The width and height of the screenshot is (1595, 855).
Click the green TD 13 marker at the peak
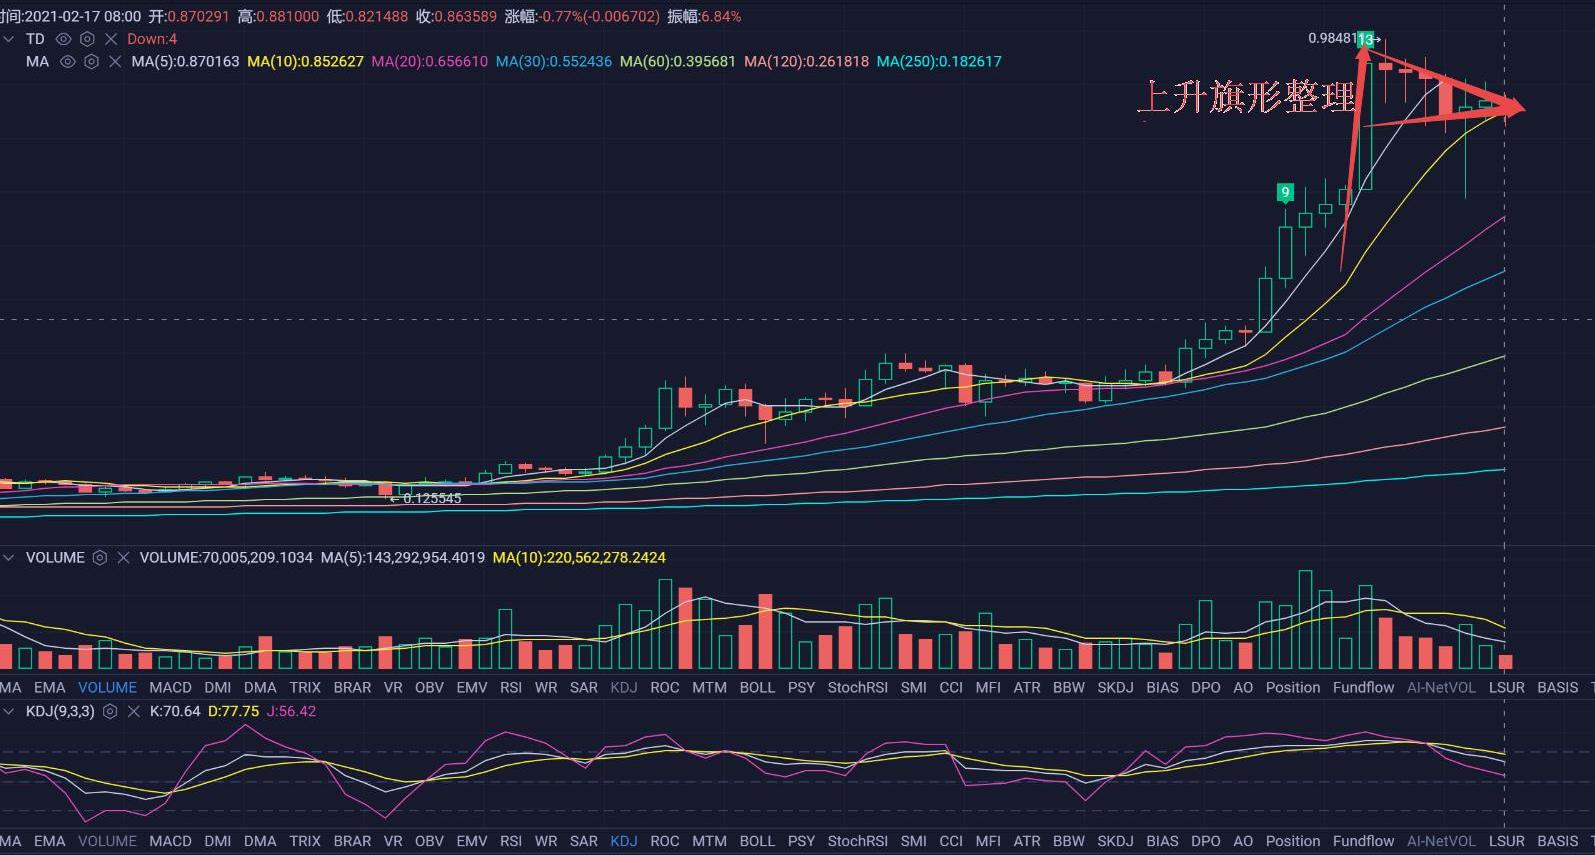coord(1365,40)
